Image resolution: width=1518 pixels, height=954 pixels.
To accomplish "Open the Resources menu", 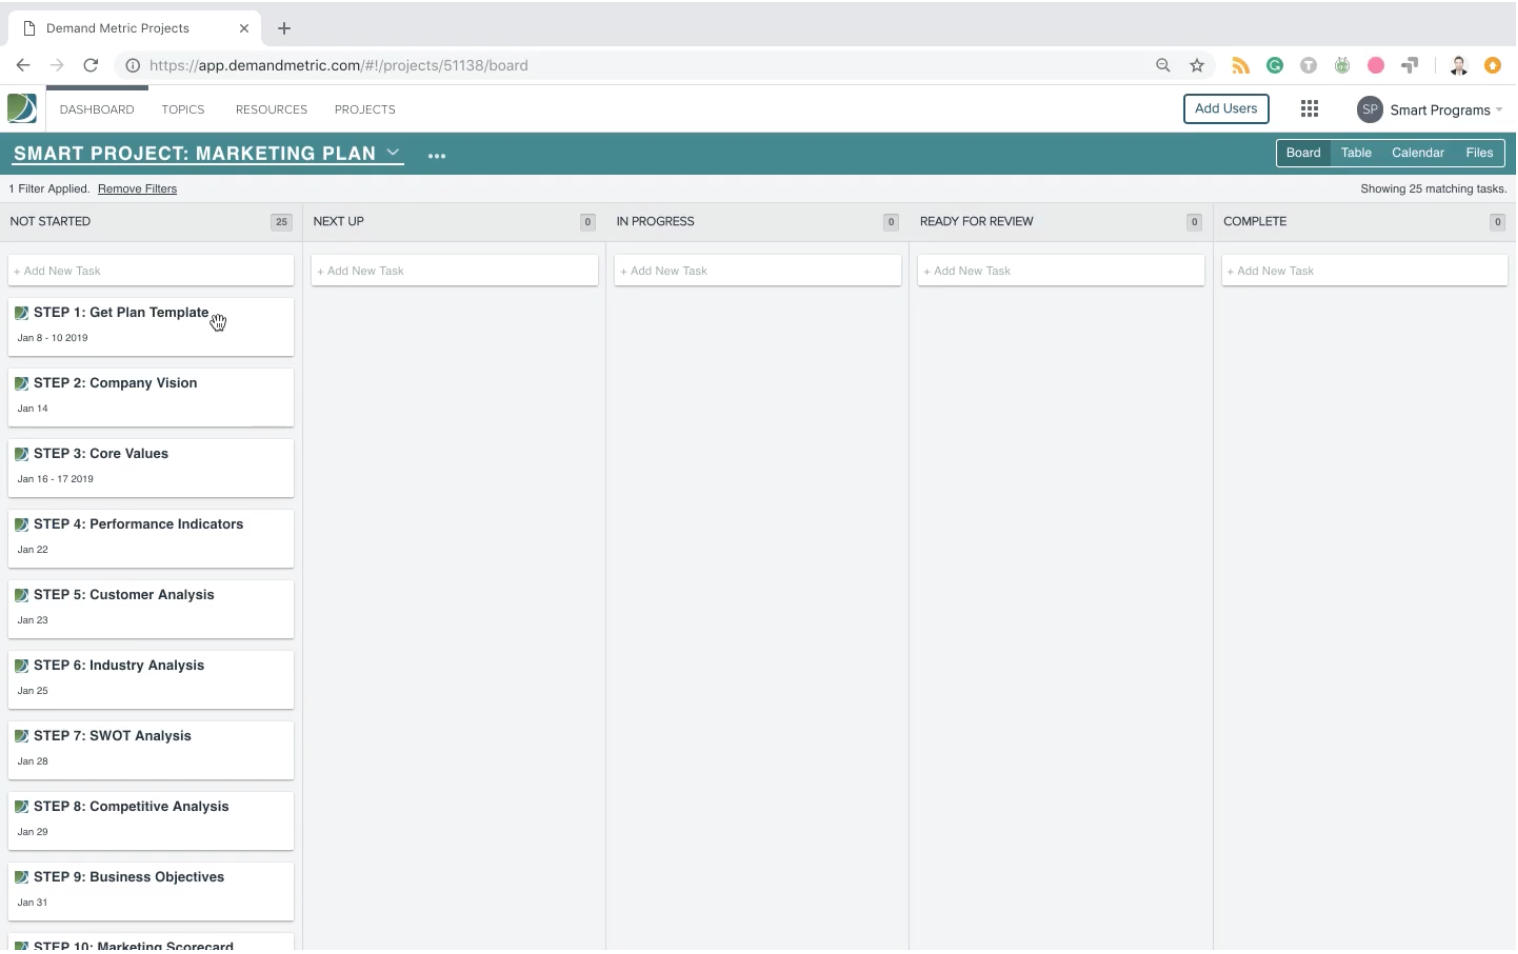I will 272,110.
